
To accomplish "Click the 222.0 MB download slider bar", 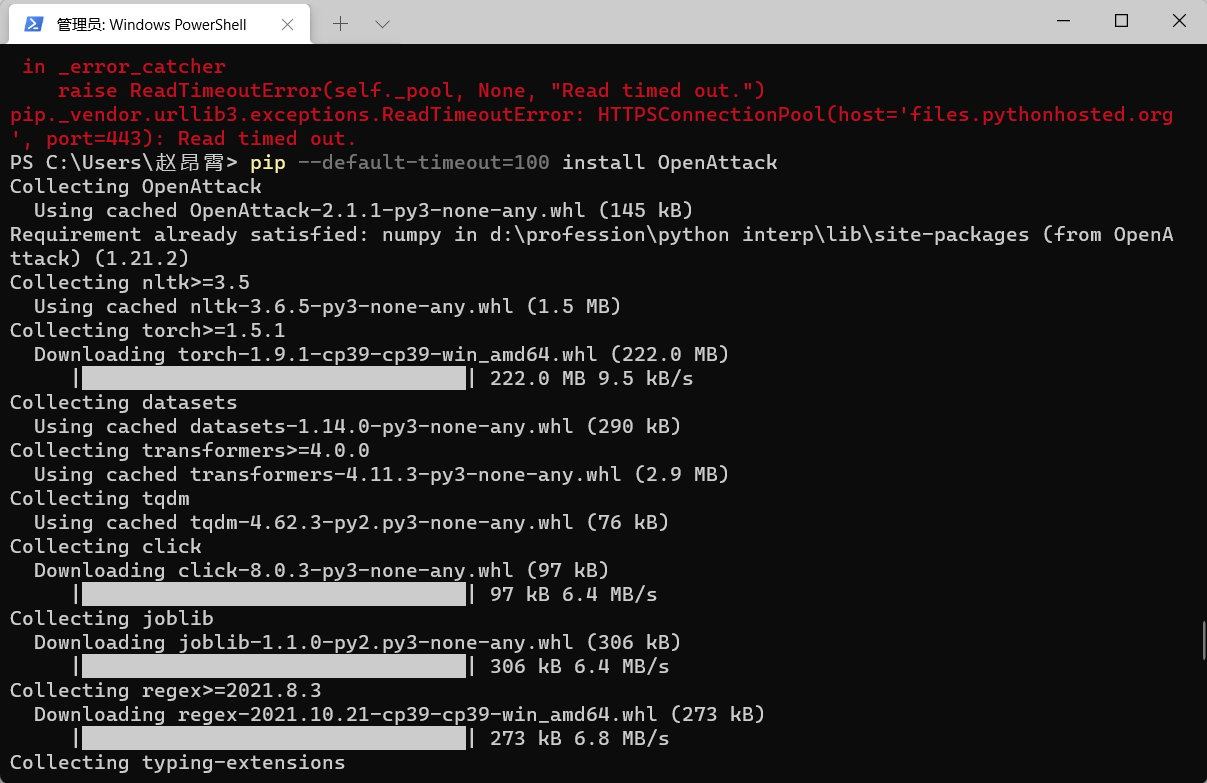I will point(270,378).
